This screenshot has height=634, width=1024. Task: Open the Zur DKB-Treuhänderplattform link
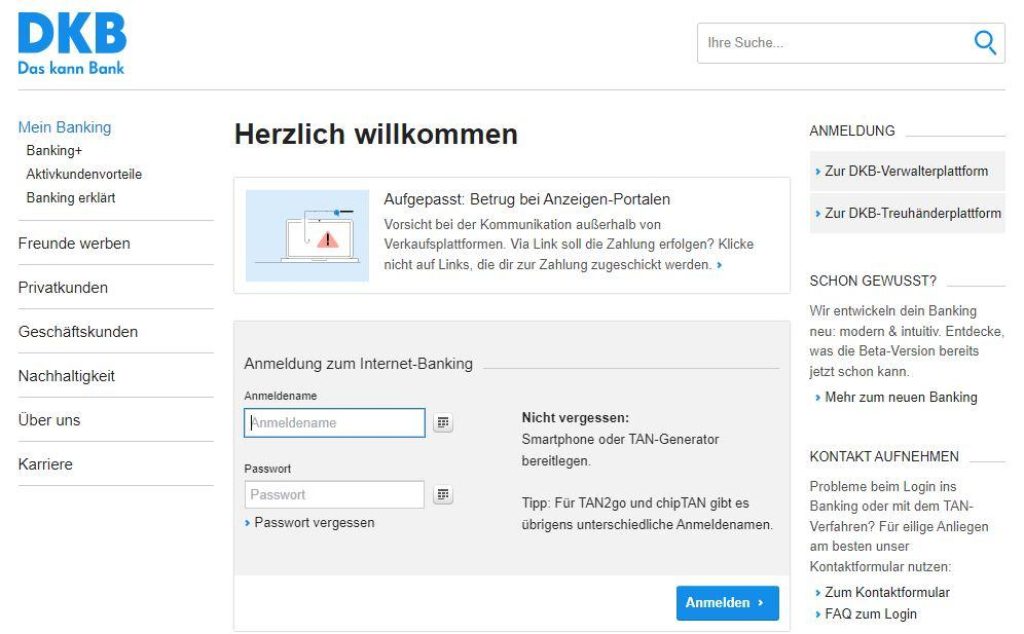pyautogui.click(x=913, y=213)
